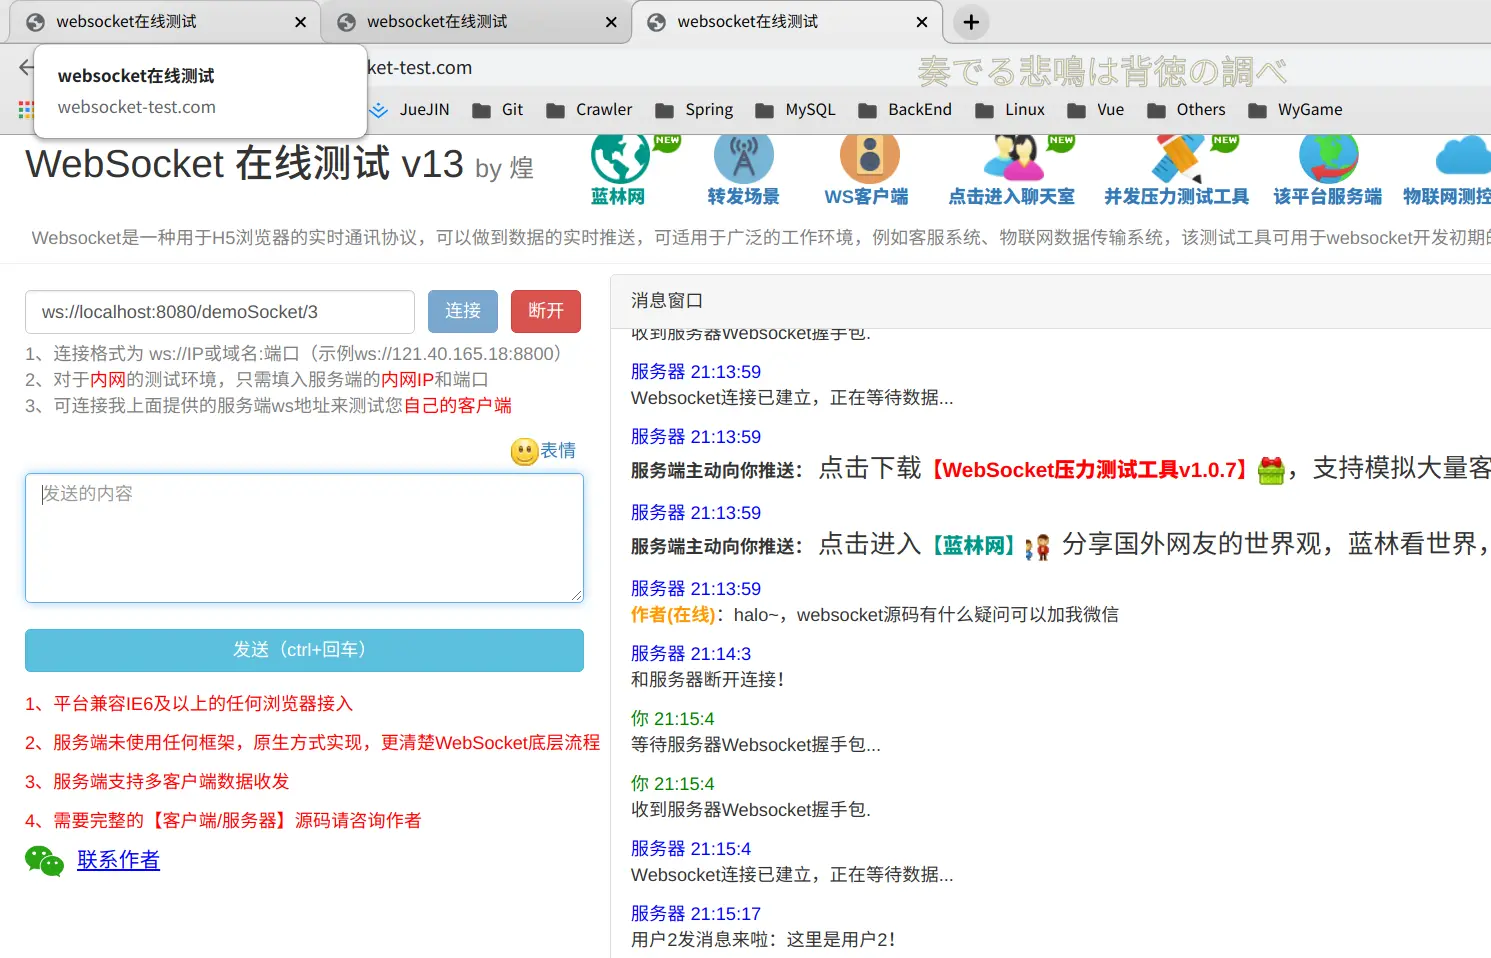Click the 平台兼容IE6及以上 note line

click(189, 704)
